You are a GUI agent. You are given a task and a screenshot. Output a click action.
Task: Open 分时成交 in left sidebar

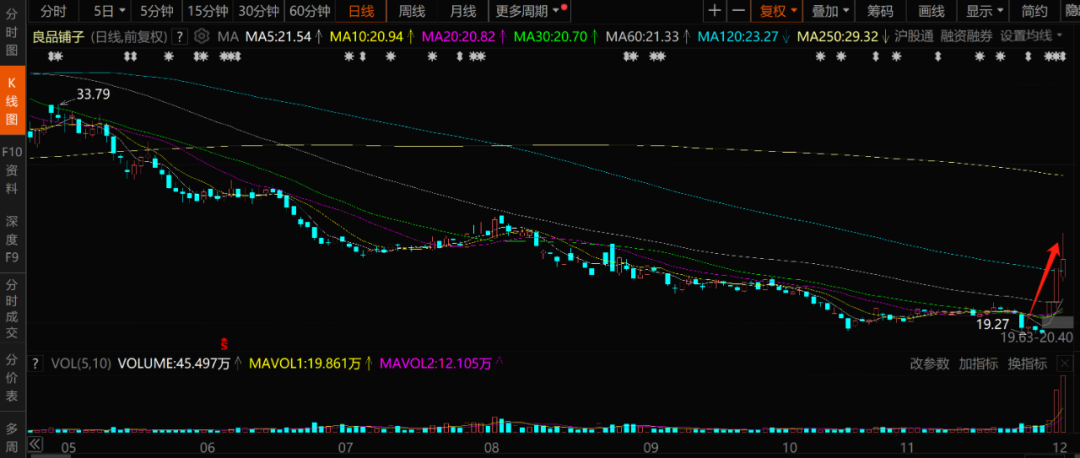(12, 309)
